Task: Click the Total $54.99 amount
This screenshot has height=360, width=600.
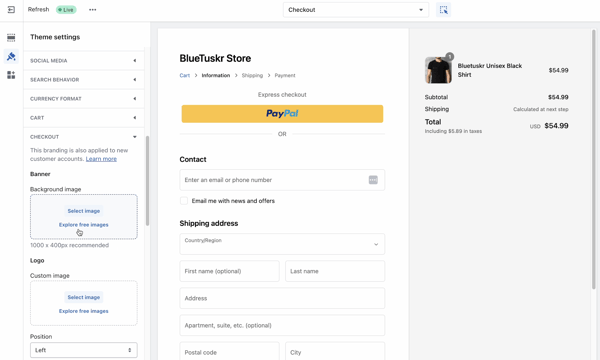Action: click(556, 126)
